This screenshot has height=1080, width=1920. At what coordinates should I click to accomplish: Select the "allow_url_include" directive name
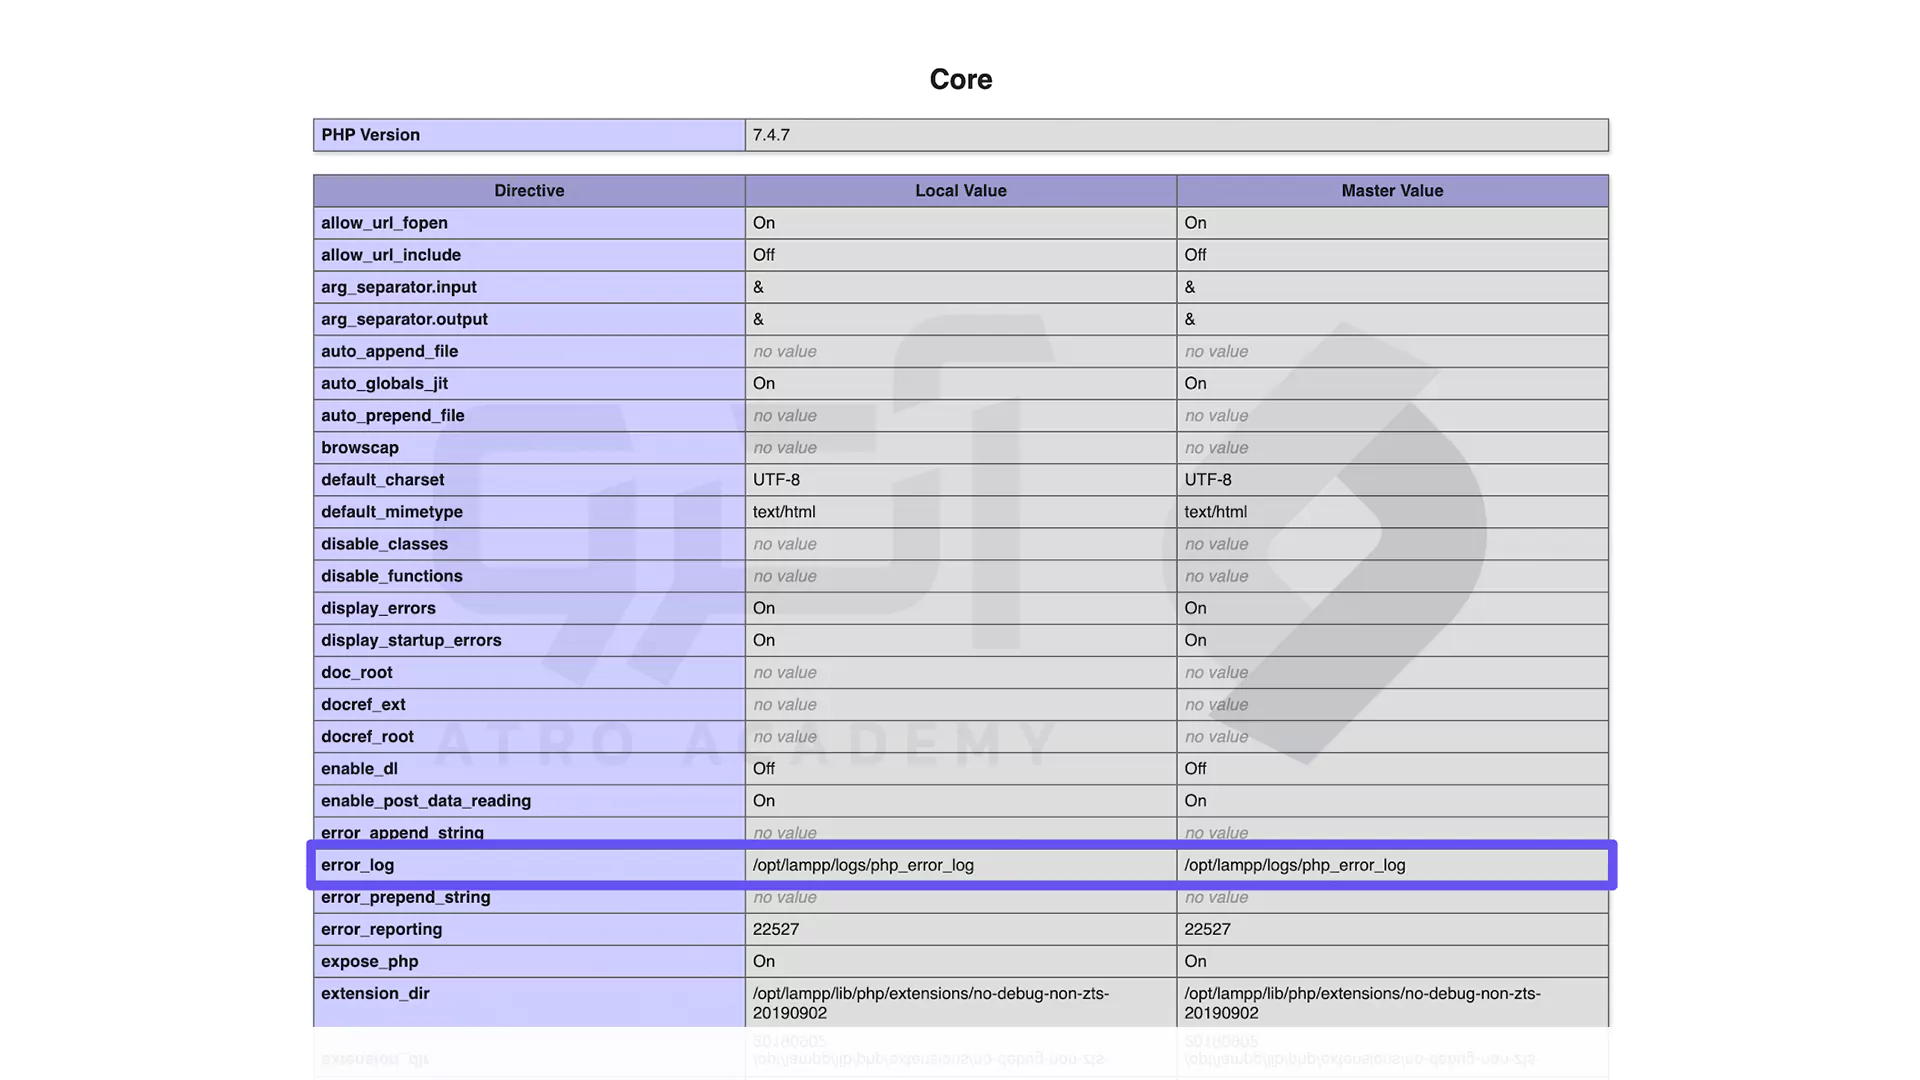[x=391, y=255]
